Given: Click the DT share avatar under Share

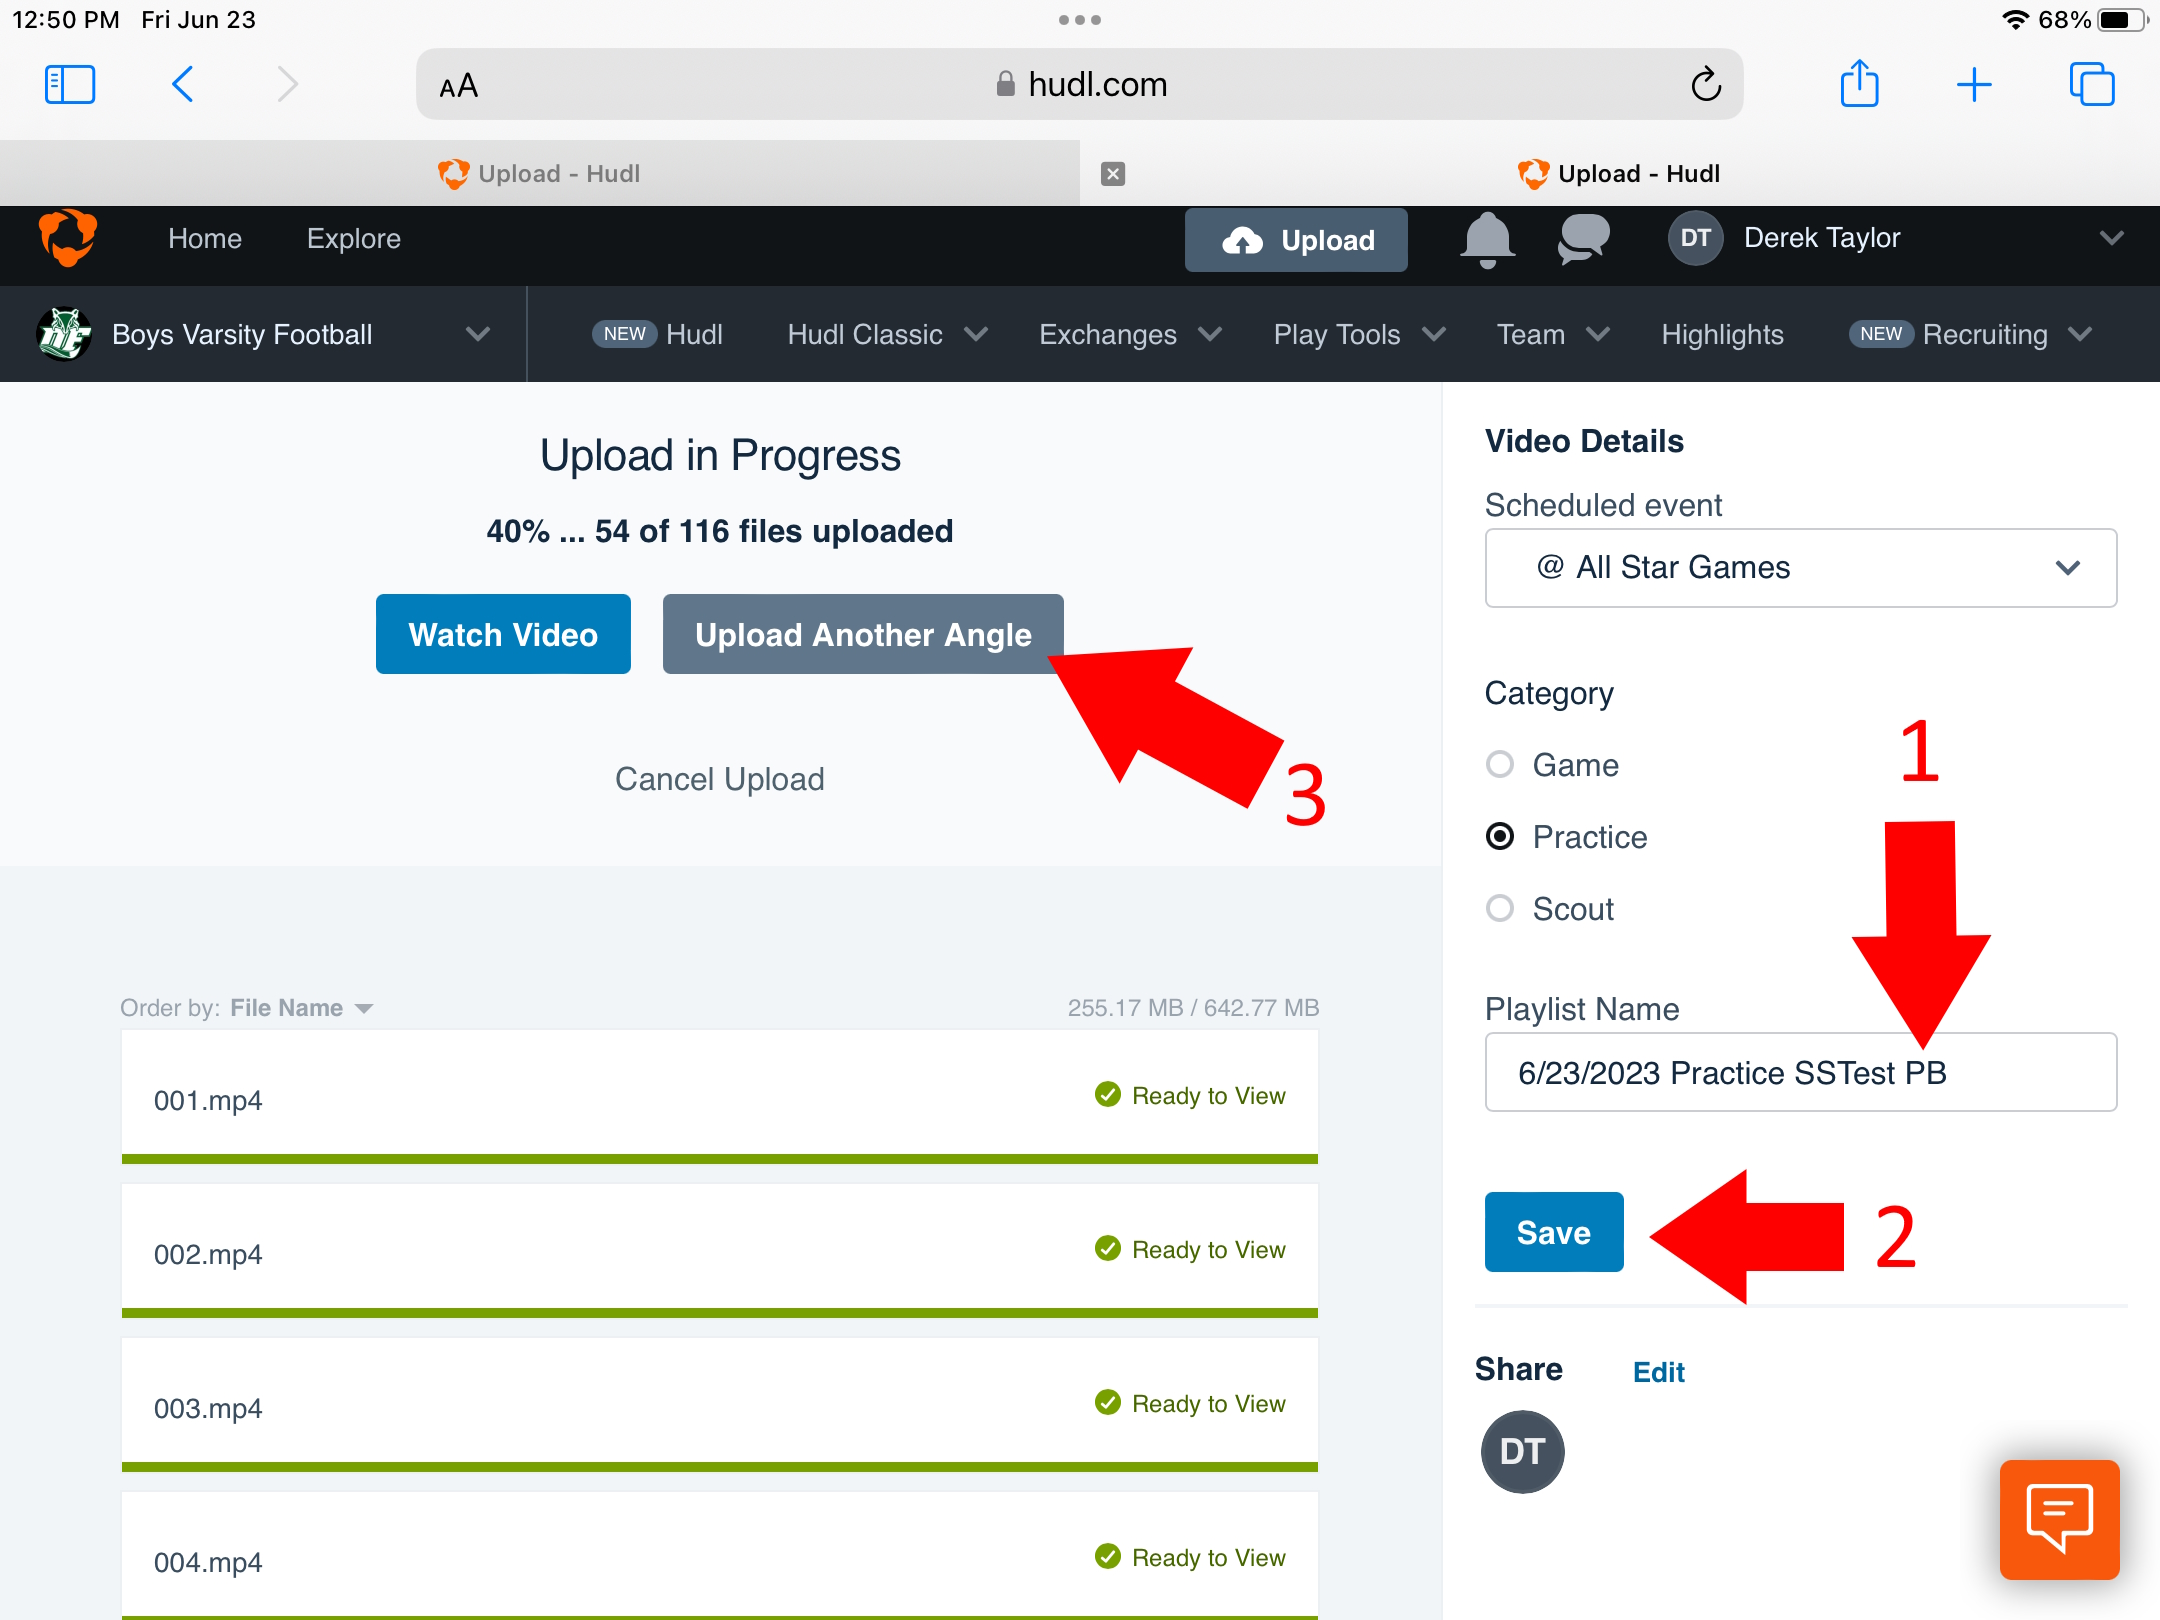Looking at the screenshot, I should tap(1522, 1452).
